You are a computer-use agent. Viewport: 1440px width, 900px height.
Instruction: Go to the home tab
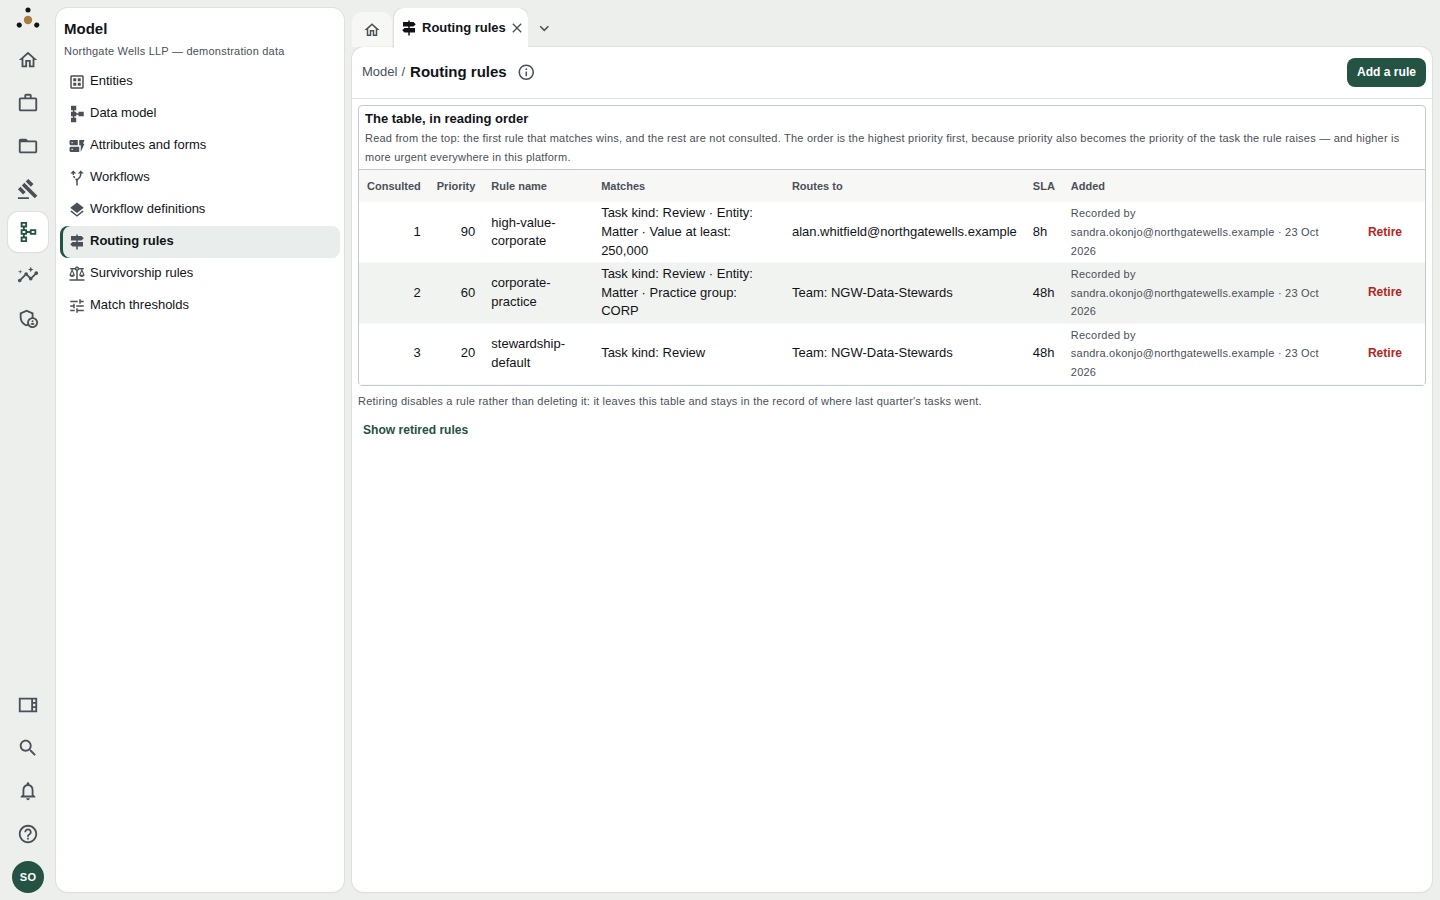tap(372, 30)
